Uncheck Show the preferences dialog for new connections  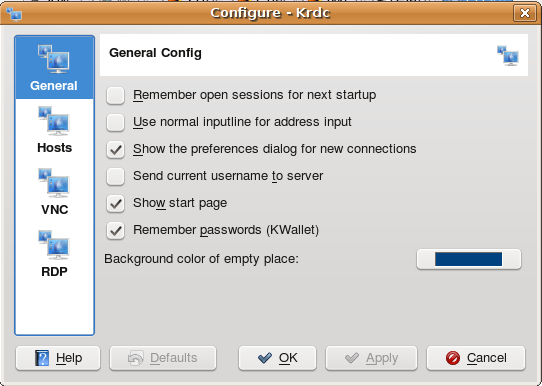pos(115,149)
